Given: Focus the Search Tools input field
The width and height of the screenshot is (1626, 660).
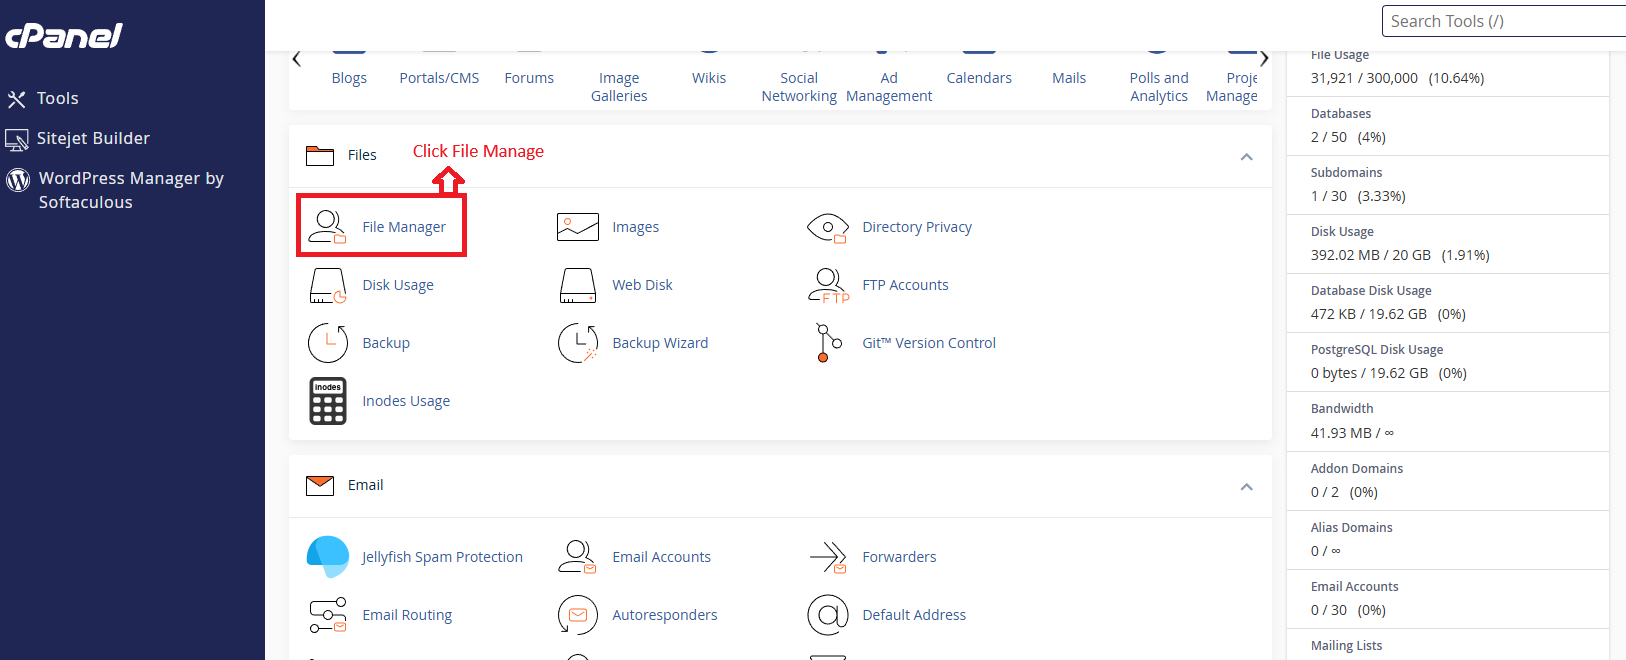Looking at the screenshot, I should tap(1504, 21).
